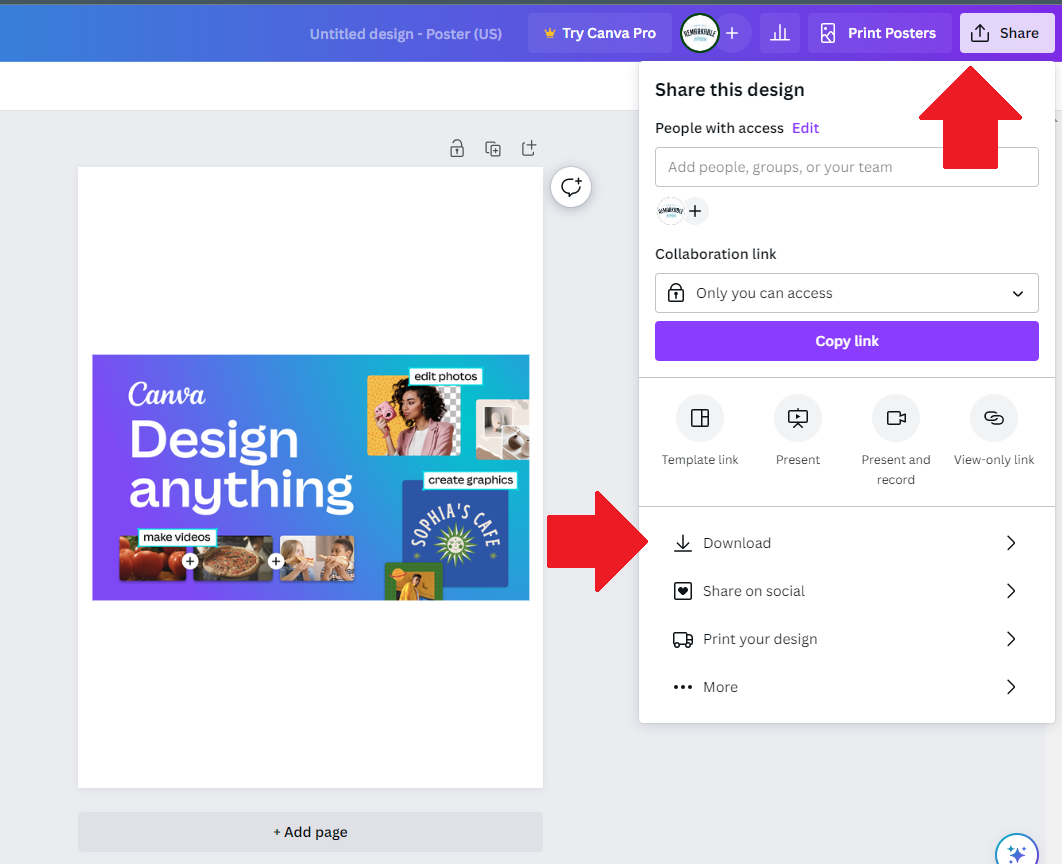
Task: Open the Download option
Action: coord(847,543)
